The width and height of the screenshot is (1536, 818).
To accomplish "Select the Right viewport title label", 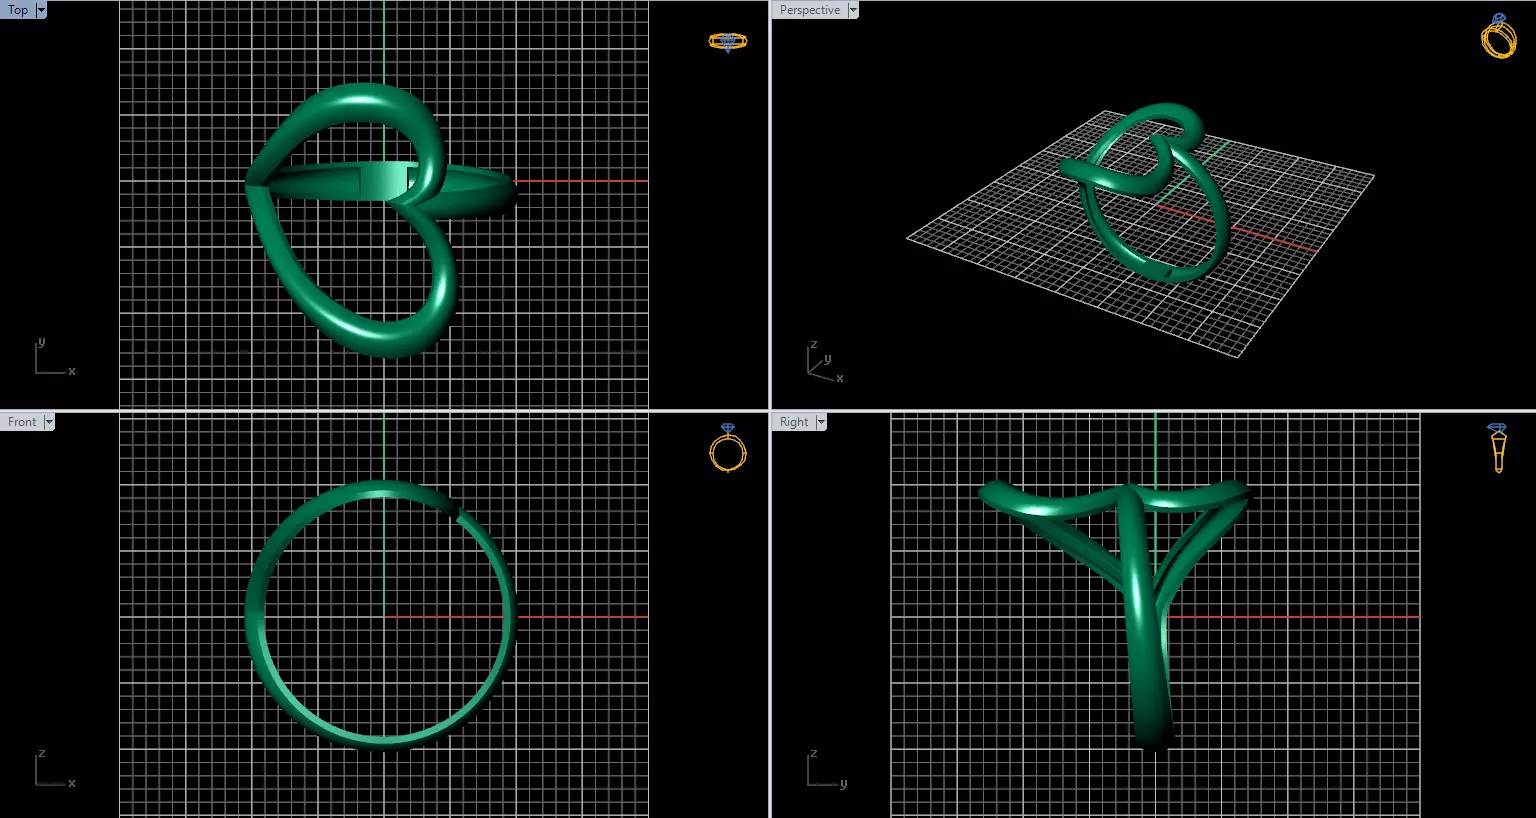I will pos(794,422).
